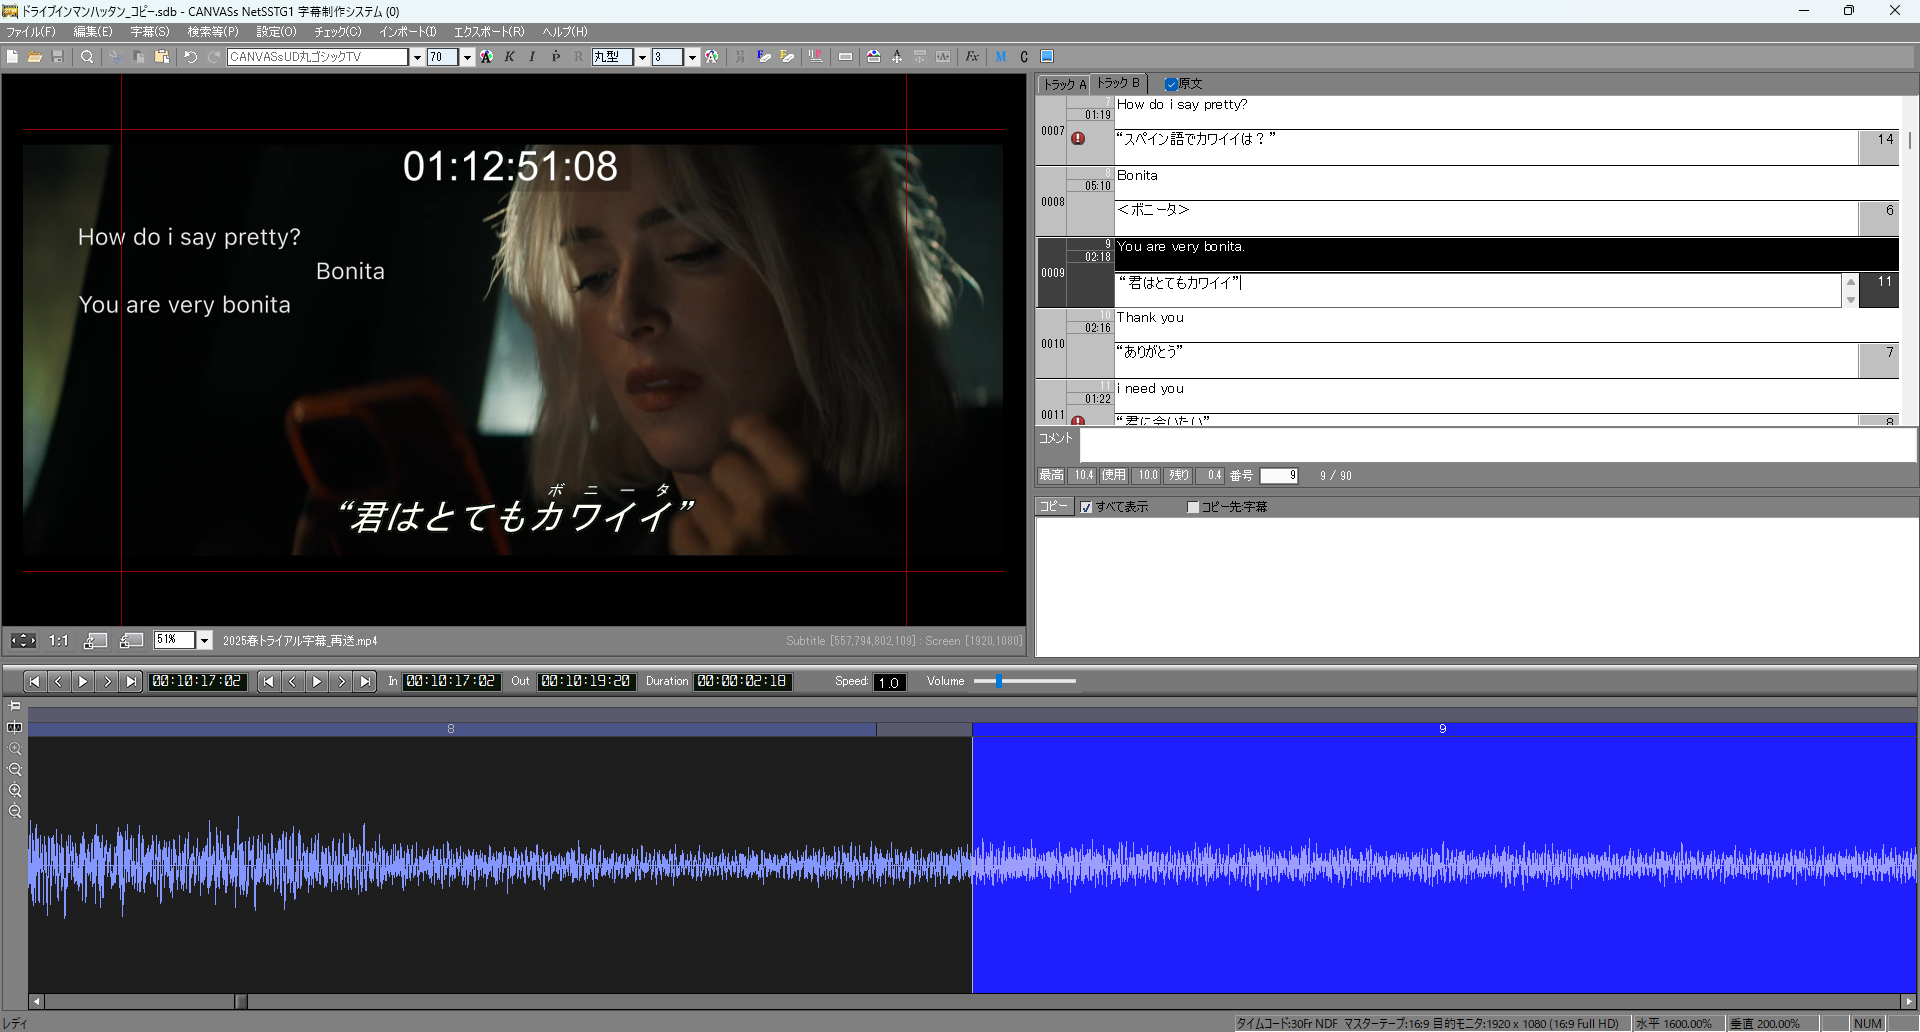Viewport: 1920px width, 1032px height.
Task: Toggle the 原文 checkbox
Action: coord(1171,84)
